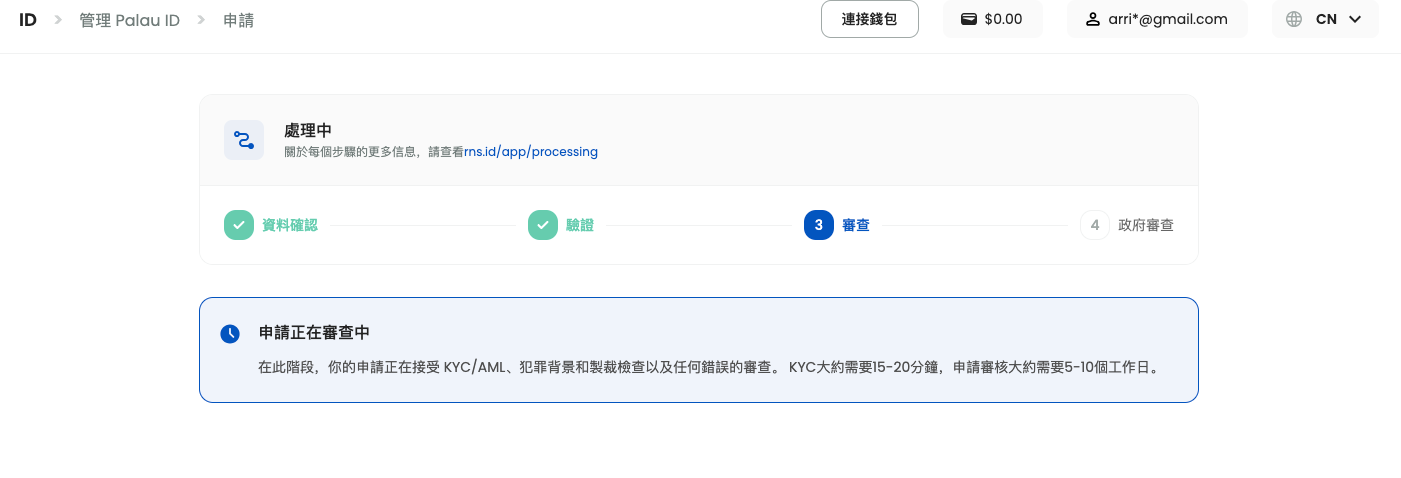This screenshot has width=1401, height=478.
Task: Click the 申請 breadcrumb item
Action: [x=239, y=19]
